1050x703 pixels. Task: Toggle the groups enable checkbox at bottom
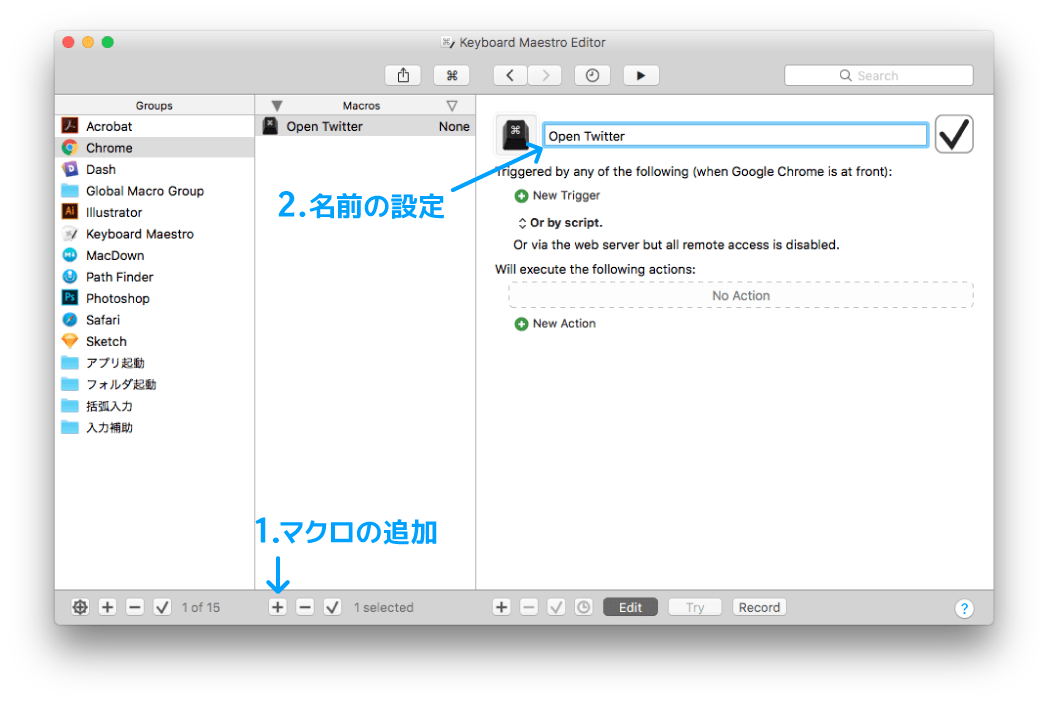pos(161,607)
